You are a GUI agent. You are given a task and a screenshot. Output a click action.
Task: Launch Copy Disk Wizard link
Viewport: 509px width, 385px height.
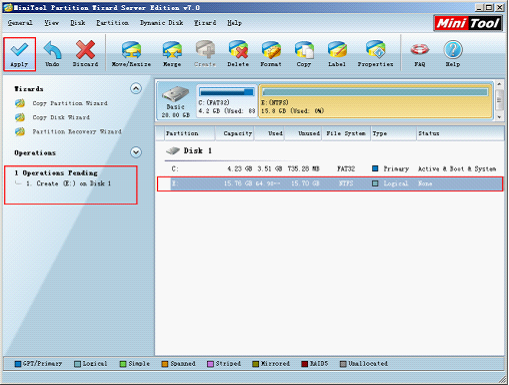pyautogui.click(x=61, y=117)
